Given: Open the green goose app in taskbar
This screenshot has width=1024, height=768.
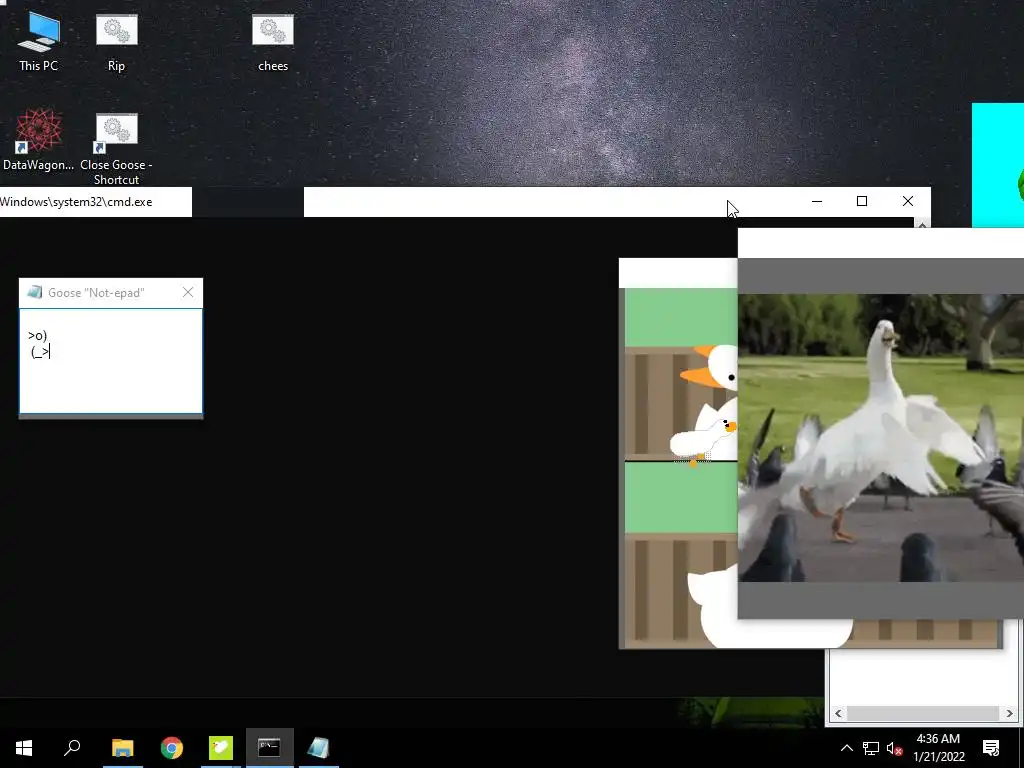Looking at the screenshot, I should (221, 748).
